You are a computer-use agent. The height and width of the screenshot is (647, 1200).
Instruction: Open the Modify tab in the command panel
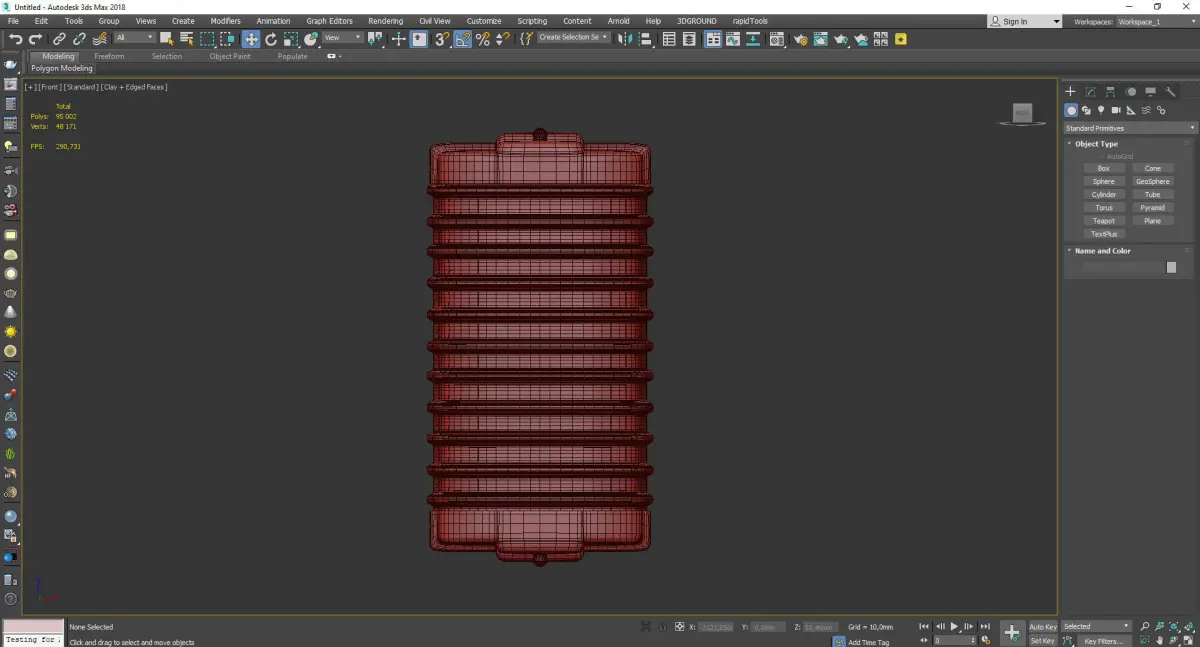coord(1091,92)
